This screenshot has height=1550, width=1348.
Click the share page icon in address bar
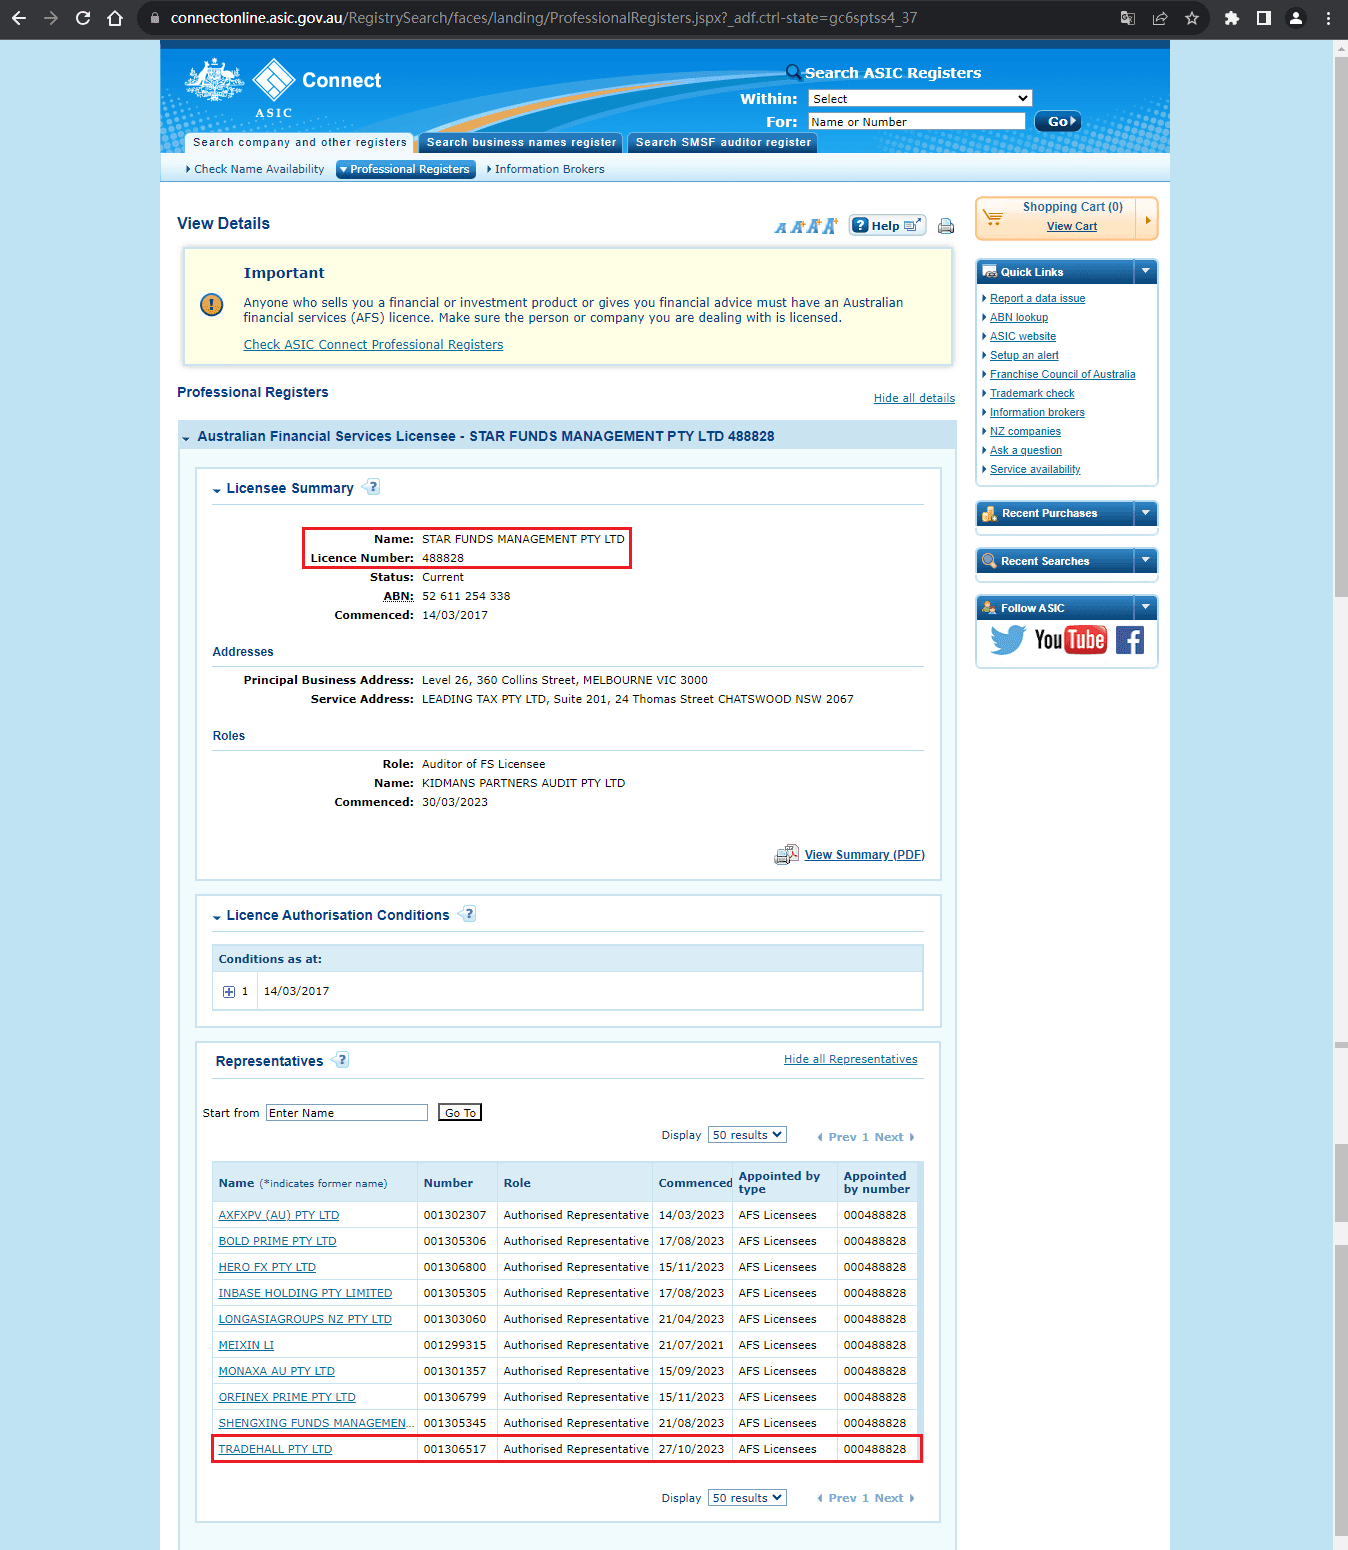(x=1160, y=18)
